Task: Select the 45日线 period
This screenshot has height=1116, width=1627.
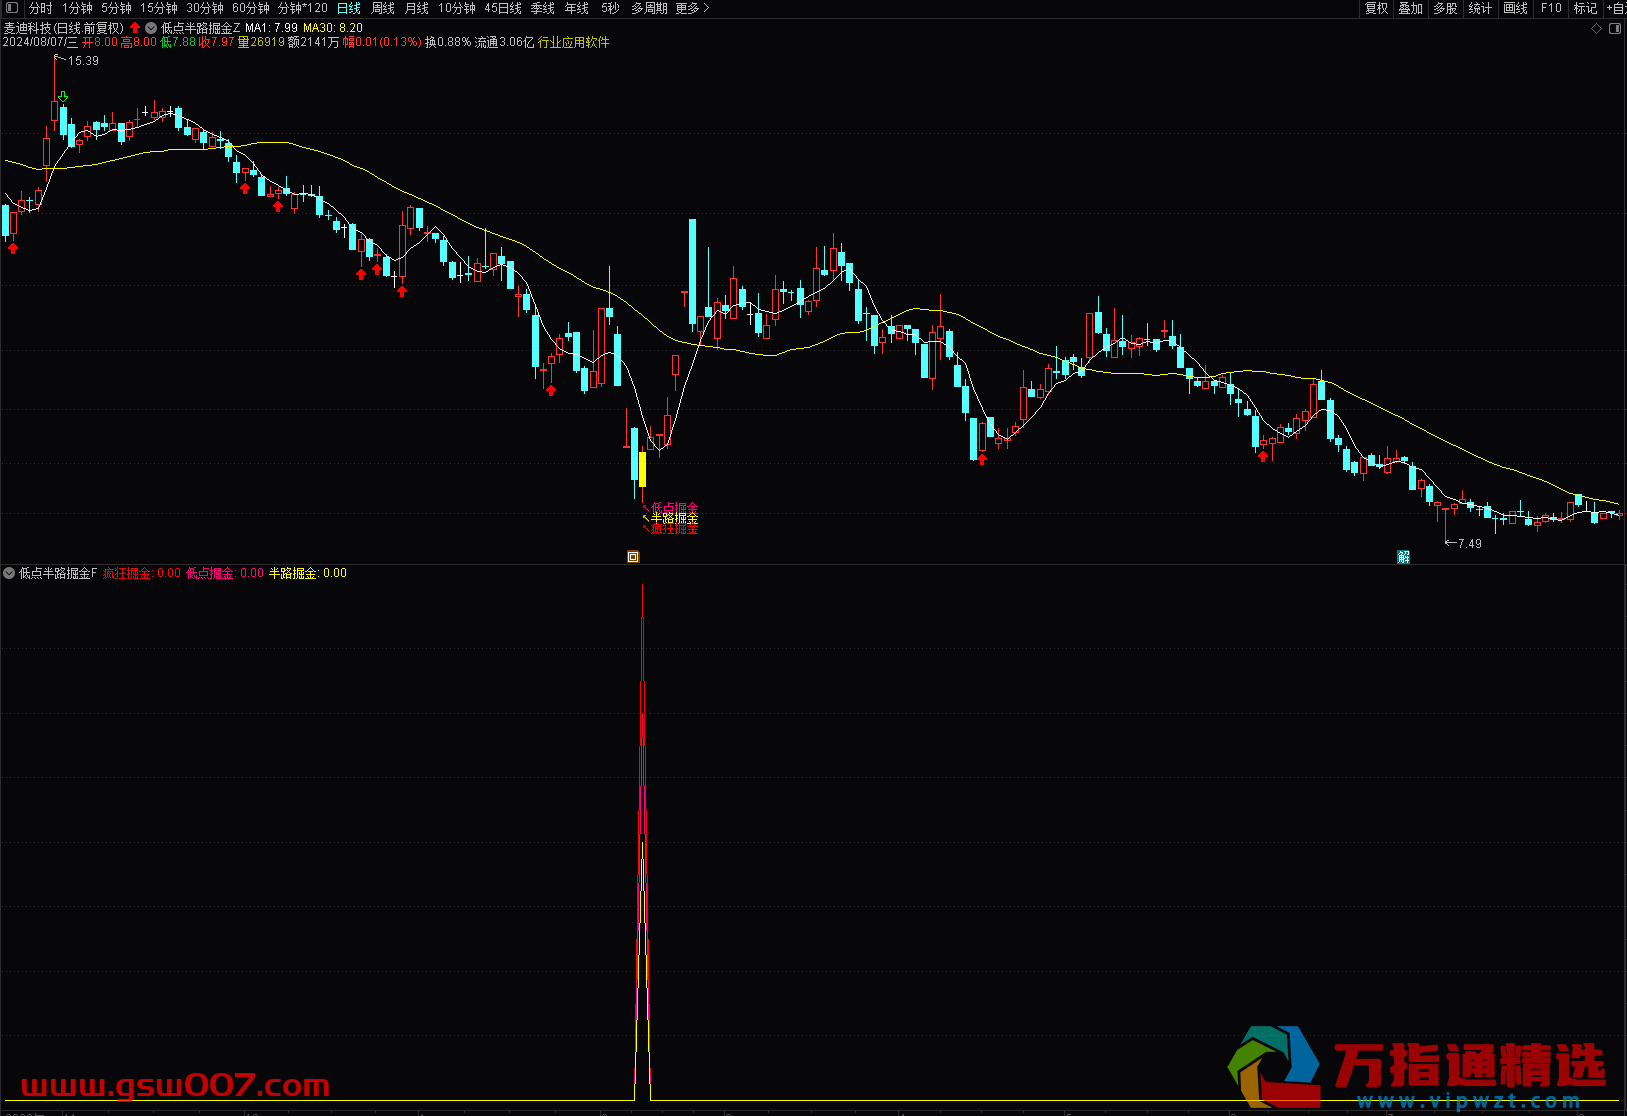Action: tap(503, 8)
